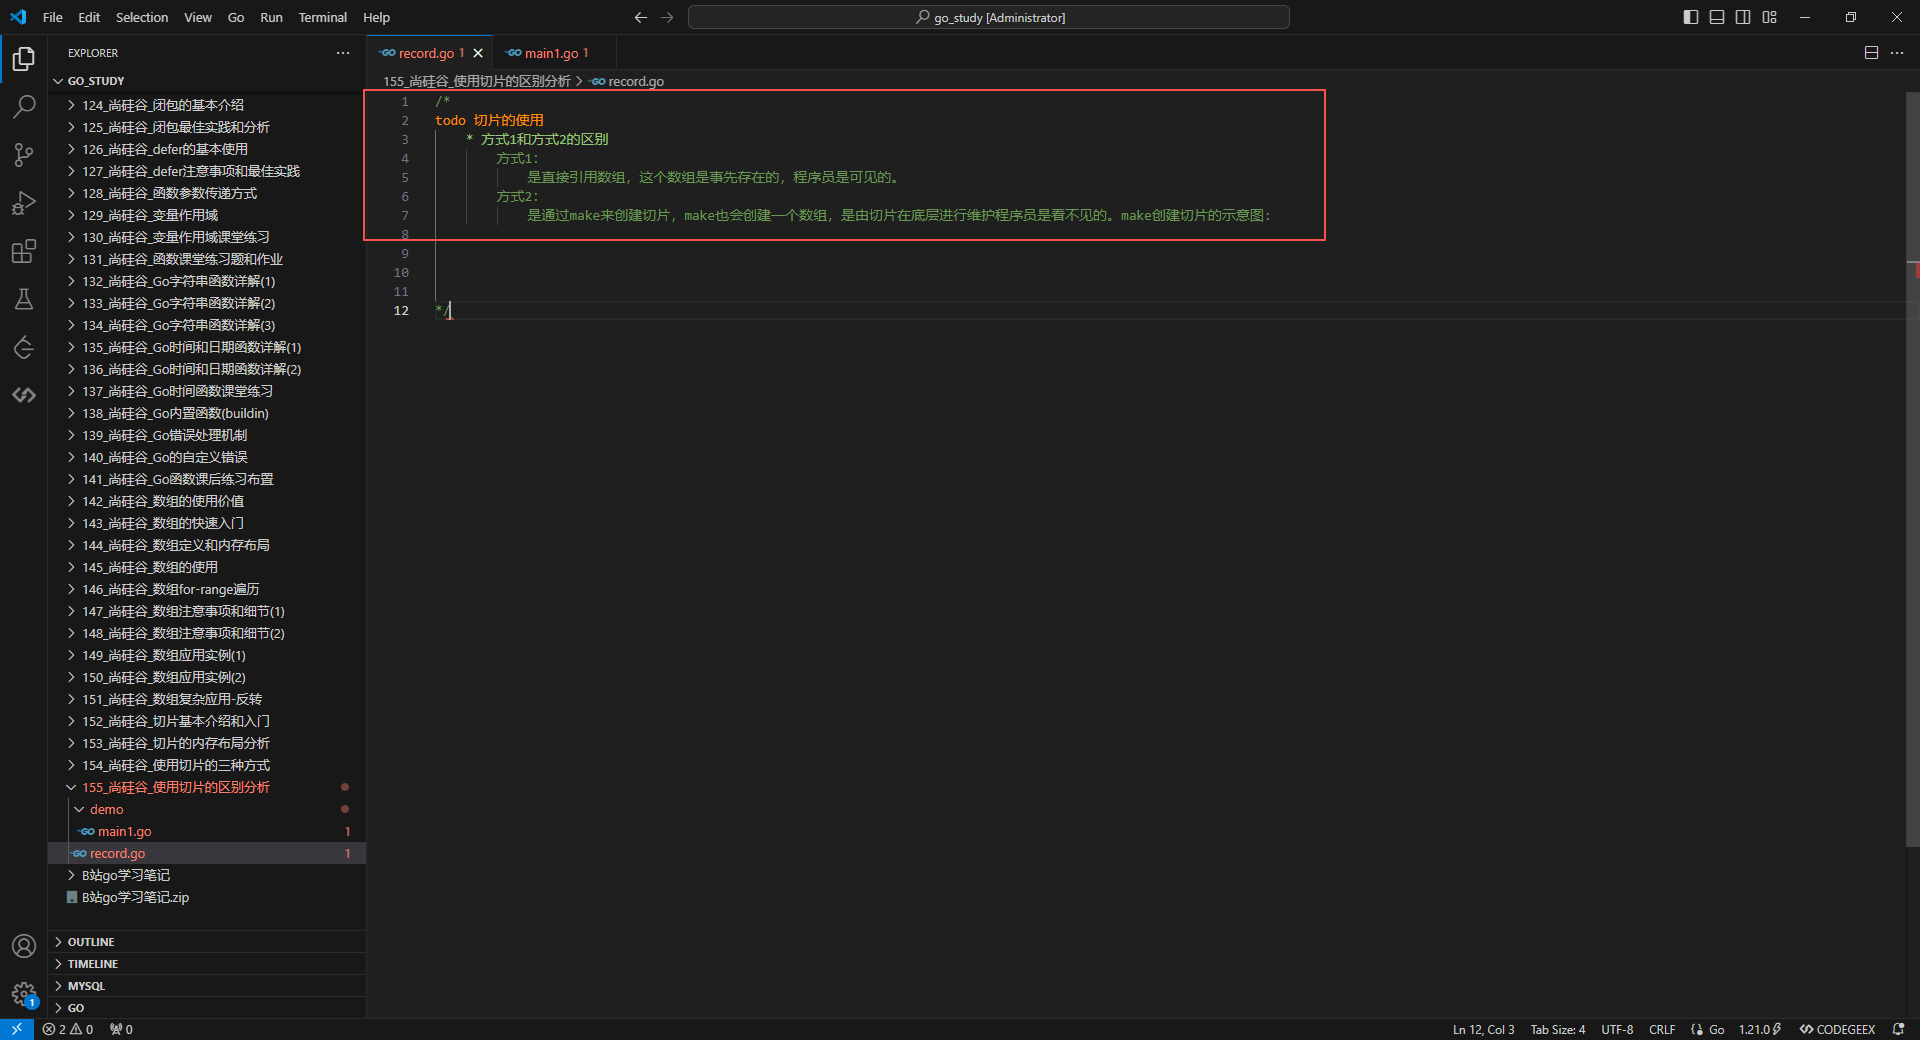
Task: Open the Extensions view
Action: click(x=24, y=251)
